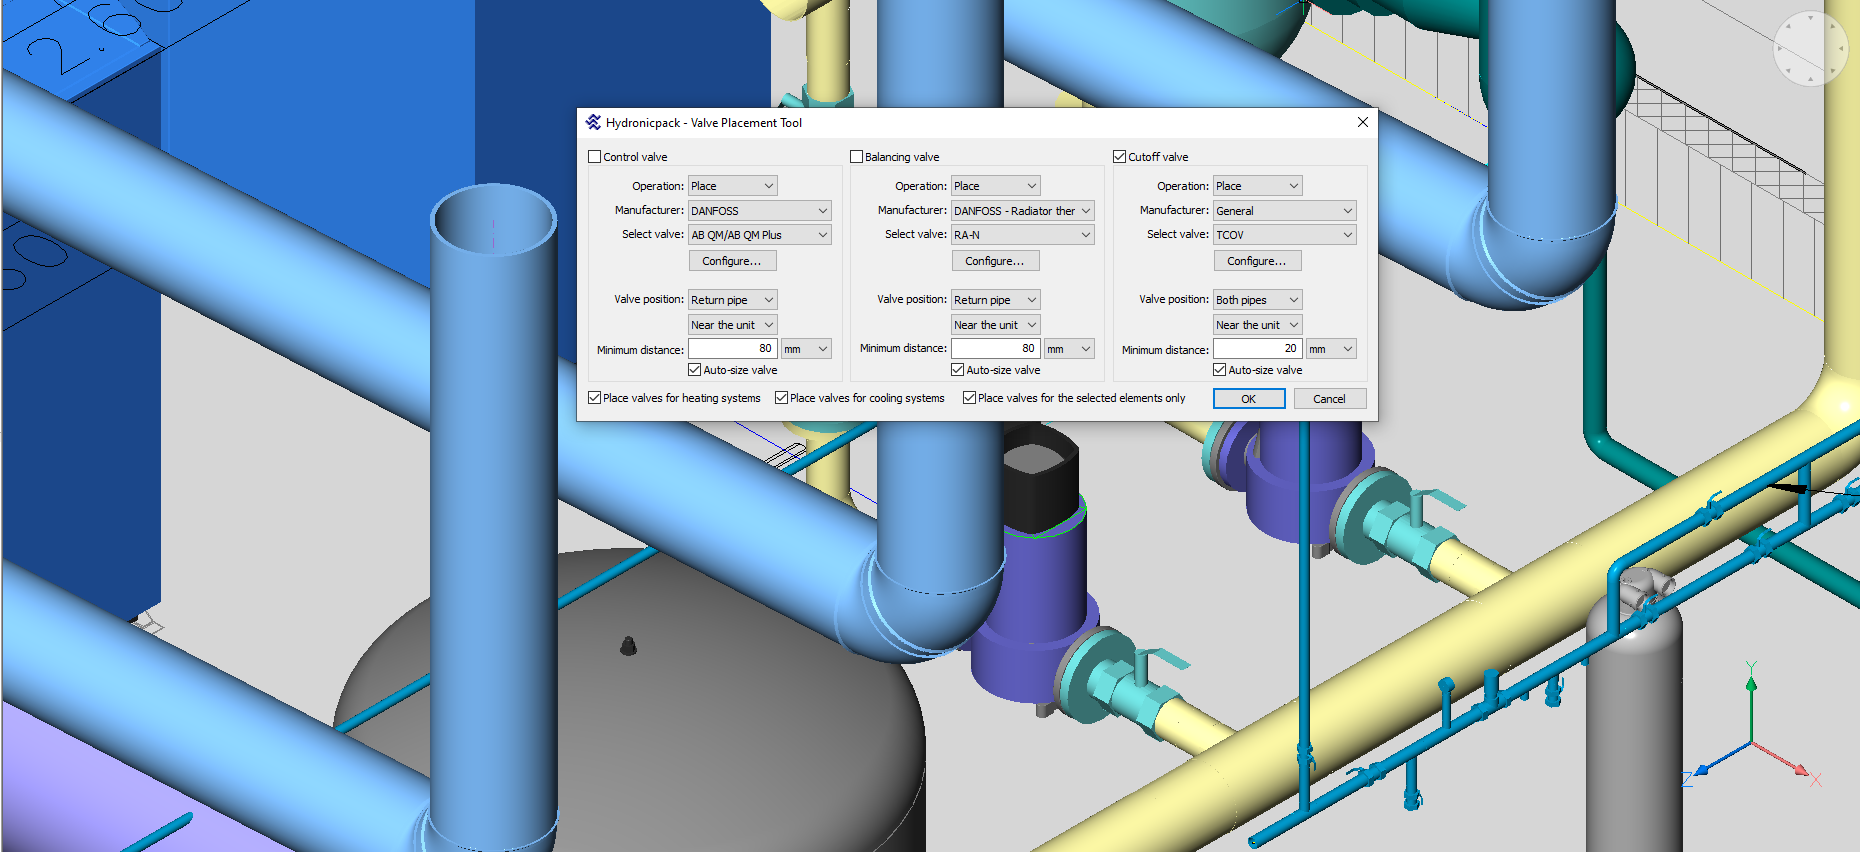Viewport: 1860px width, 852px height.
Task: Click the Hydronicpack logo icon in title bar
Action: pos(593,123)
